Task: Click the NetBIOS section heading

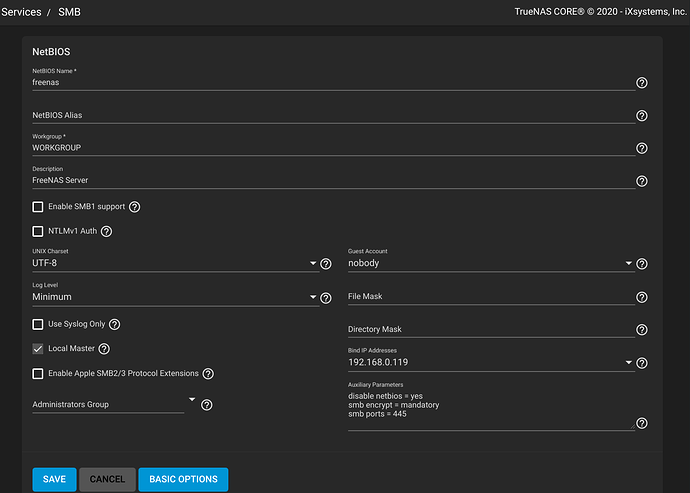Action: point(51,52)
